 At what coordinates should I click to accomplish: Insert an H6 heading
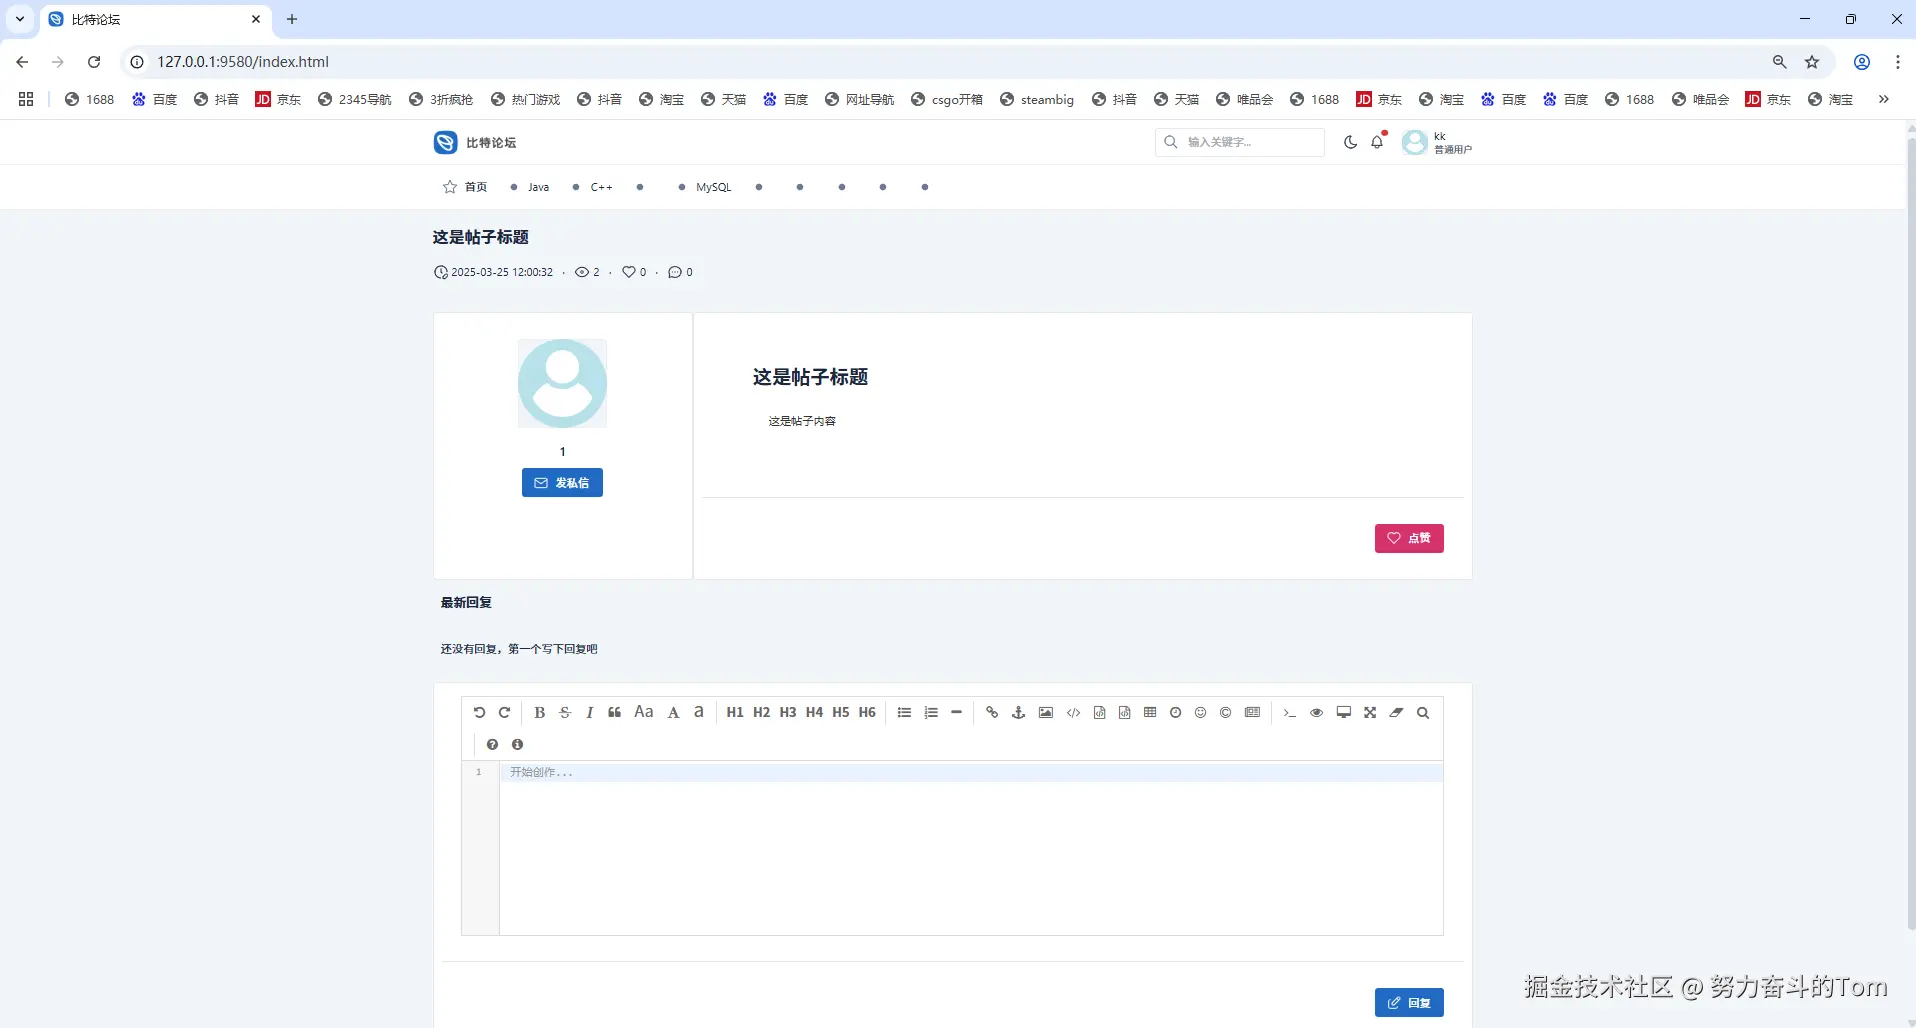867,713
